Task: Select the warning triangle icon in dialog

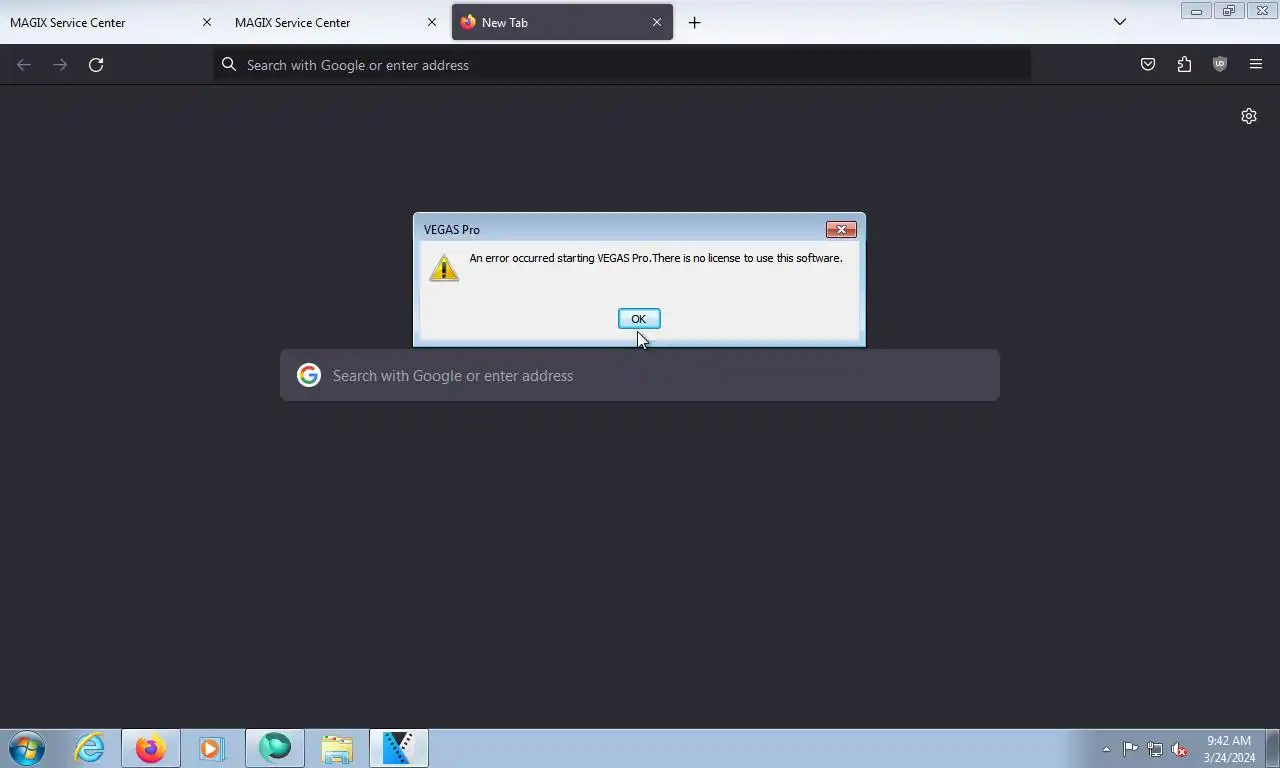Action: click(444, 268)
